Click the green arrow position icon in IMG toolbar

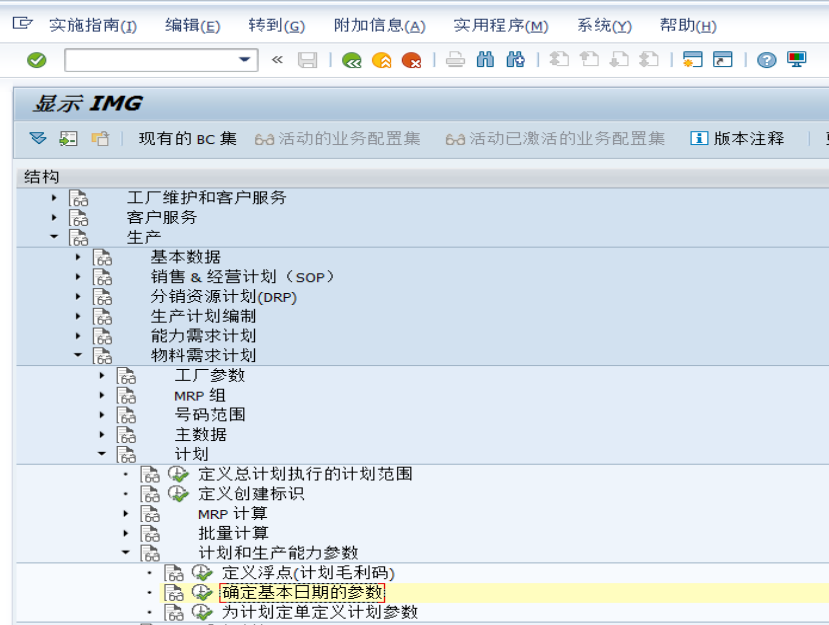coord(68,139)
